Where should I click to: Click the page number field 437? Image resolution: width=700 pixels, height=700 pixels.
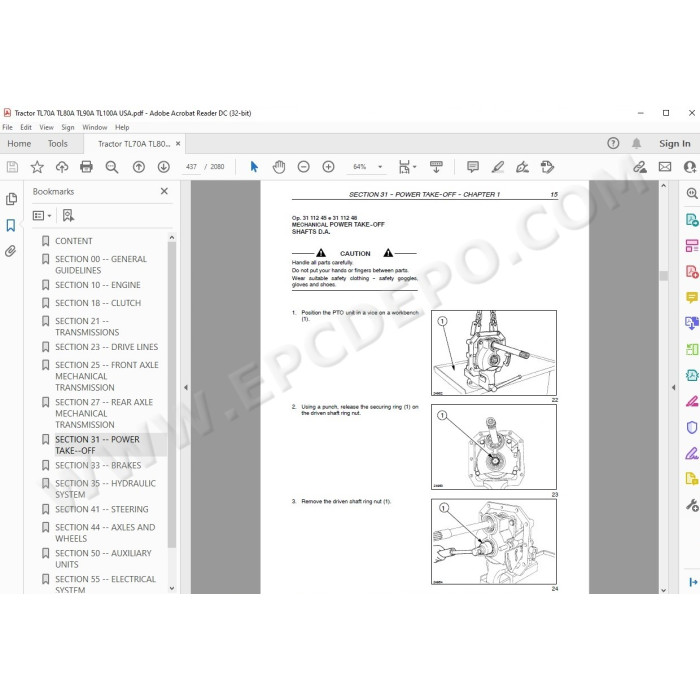pos(192,167)
